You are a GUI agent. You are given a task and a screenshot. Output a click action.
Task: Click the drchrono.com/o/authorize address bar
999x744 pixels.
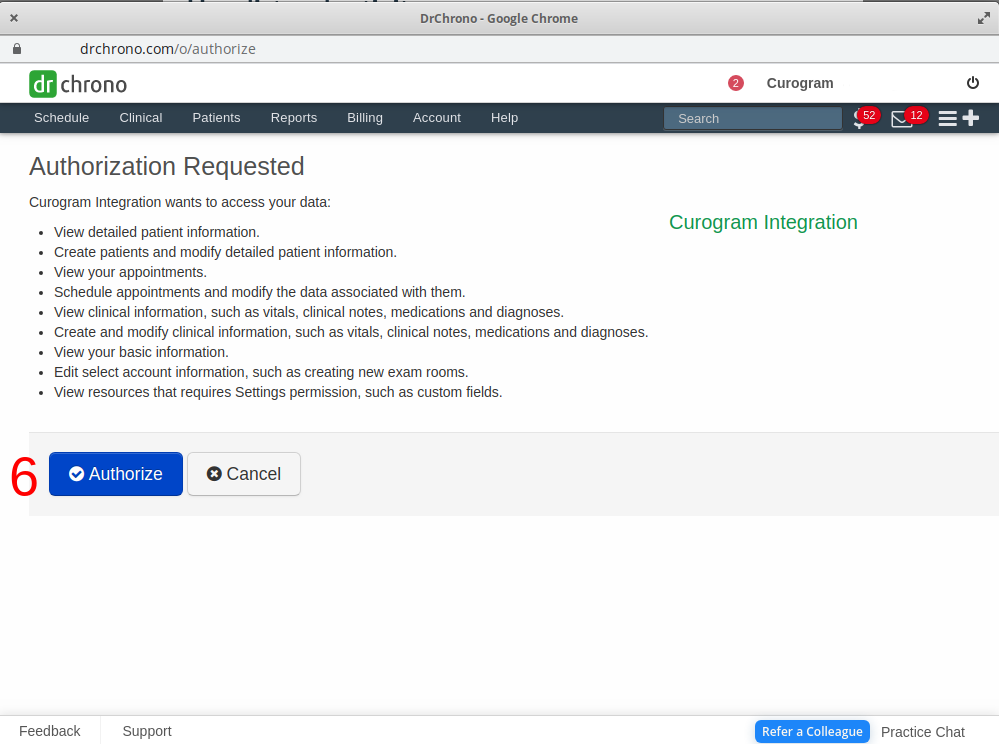(168, 49)
